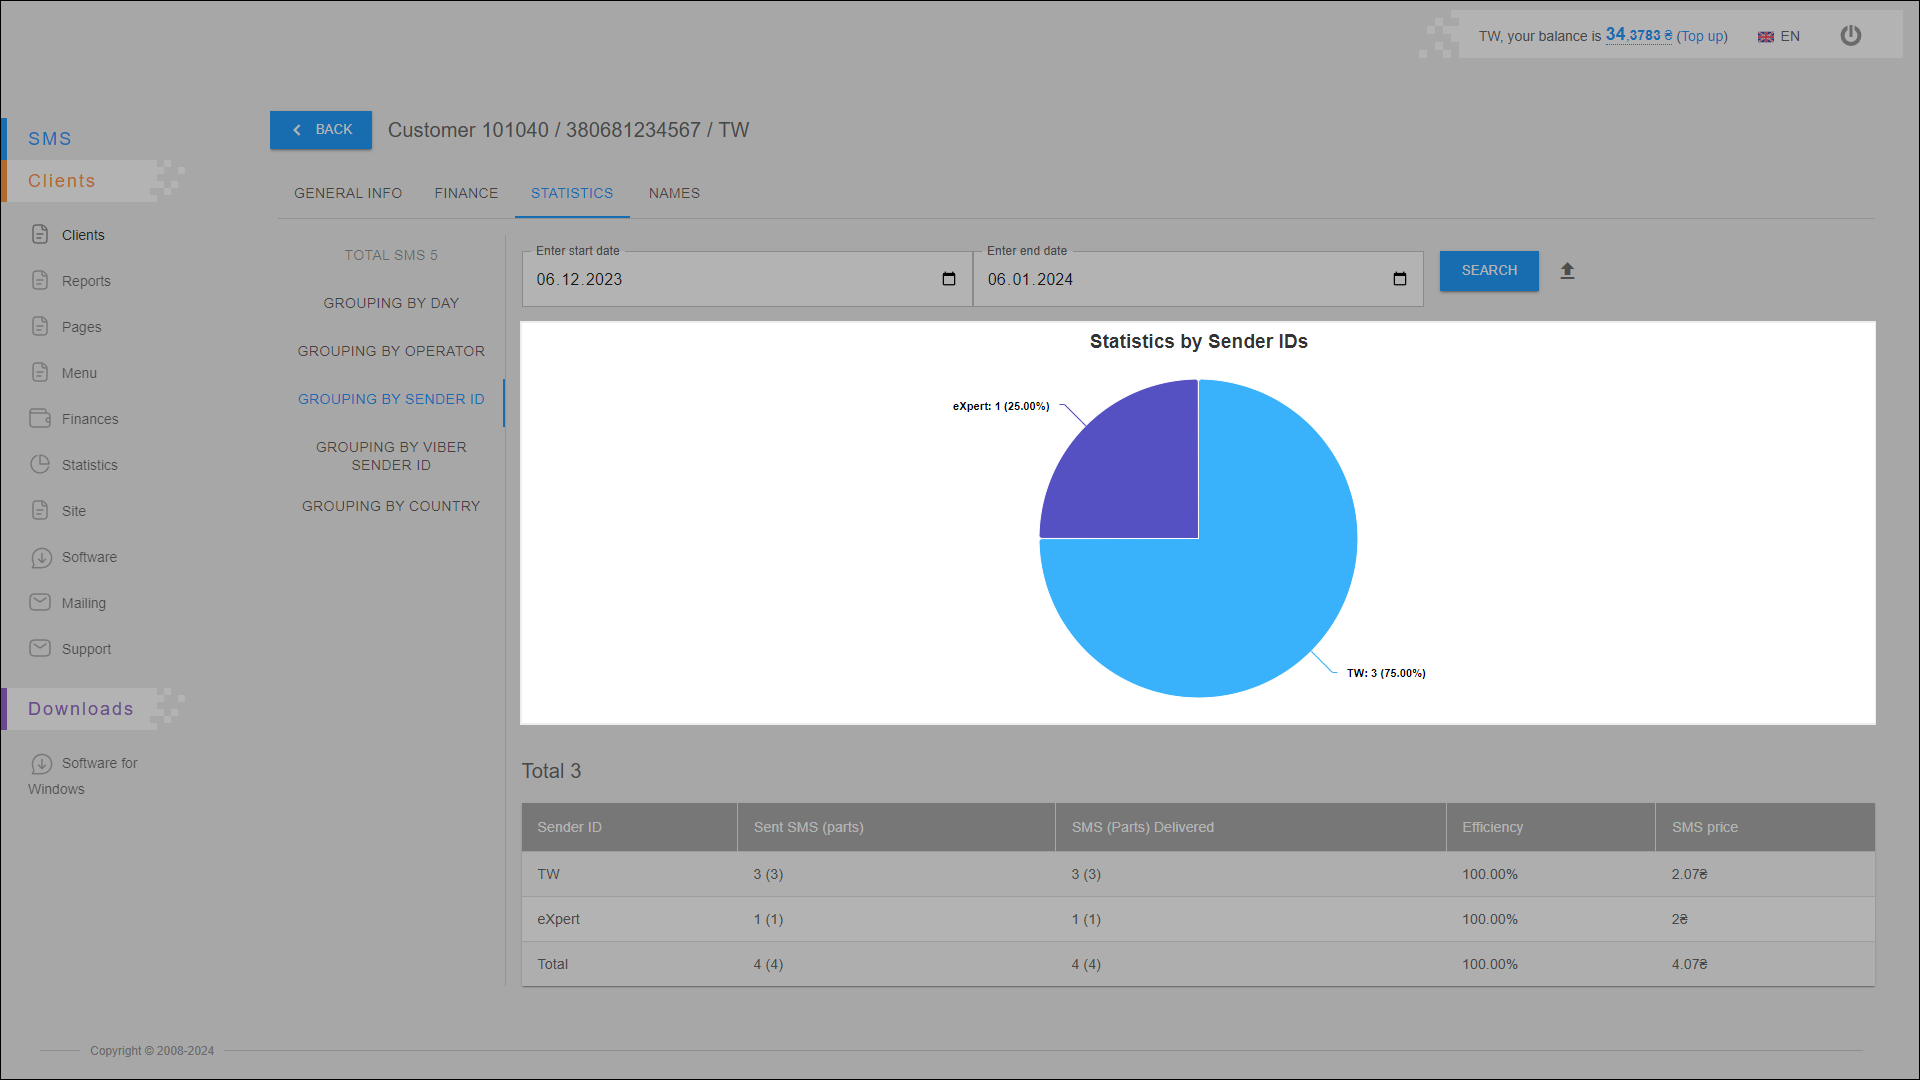Click the Top up link
Screen dimensions: 1920x1080
pyautogui.click(x=1701, y=36)
